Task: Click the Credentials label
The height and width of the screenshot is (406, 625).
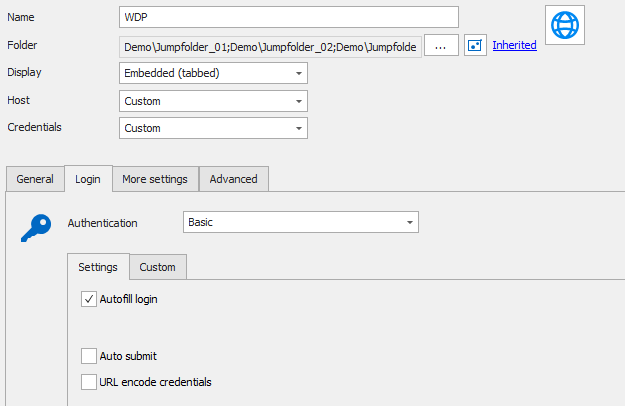Action: coord(34,127)
